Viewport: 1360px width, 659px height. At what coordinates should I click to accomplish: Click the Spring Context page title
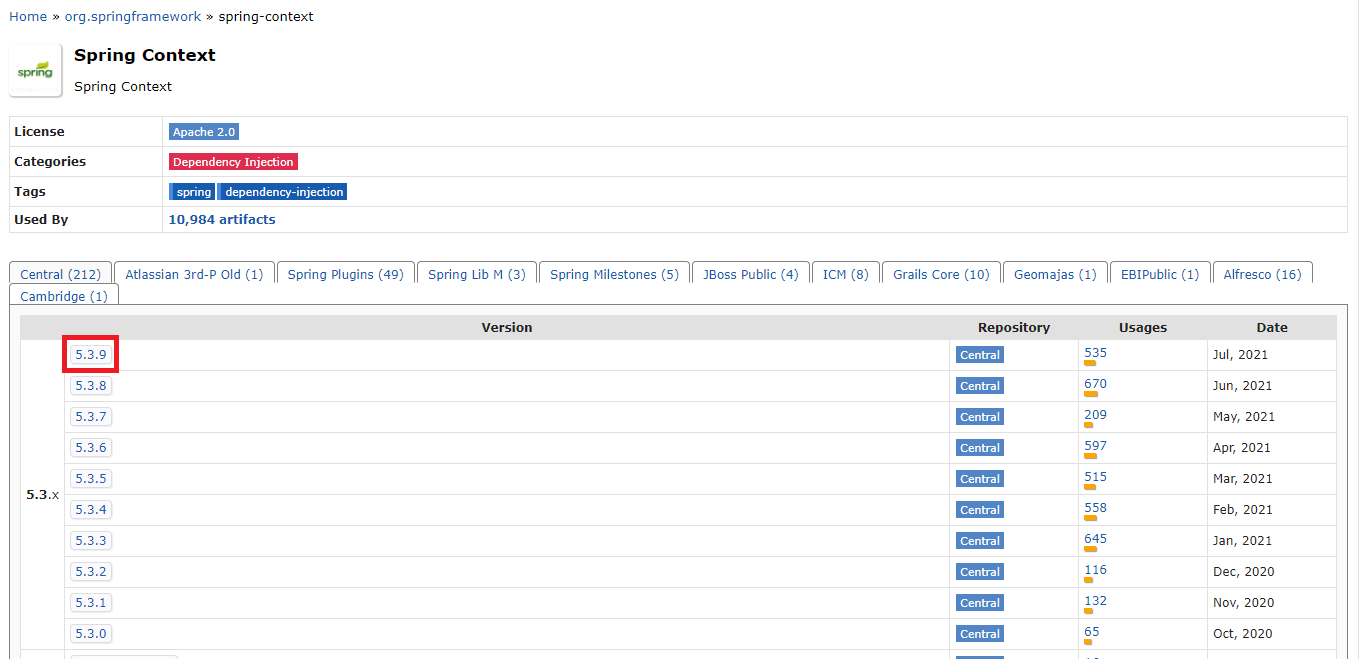click(145, 55)
